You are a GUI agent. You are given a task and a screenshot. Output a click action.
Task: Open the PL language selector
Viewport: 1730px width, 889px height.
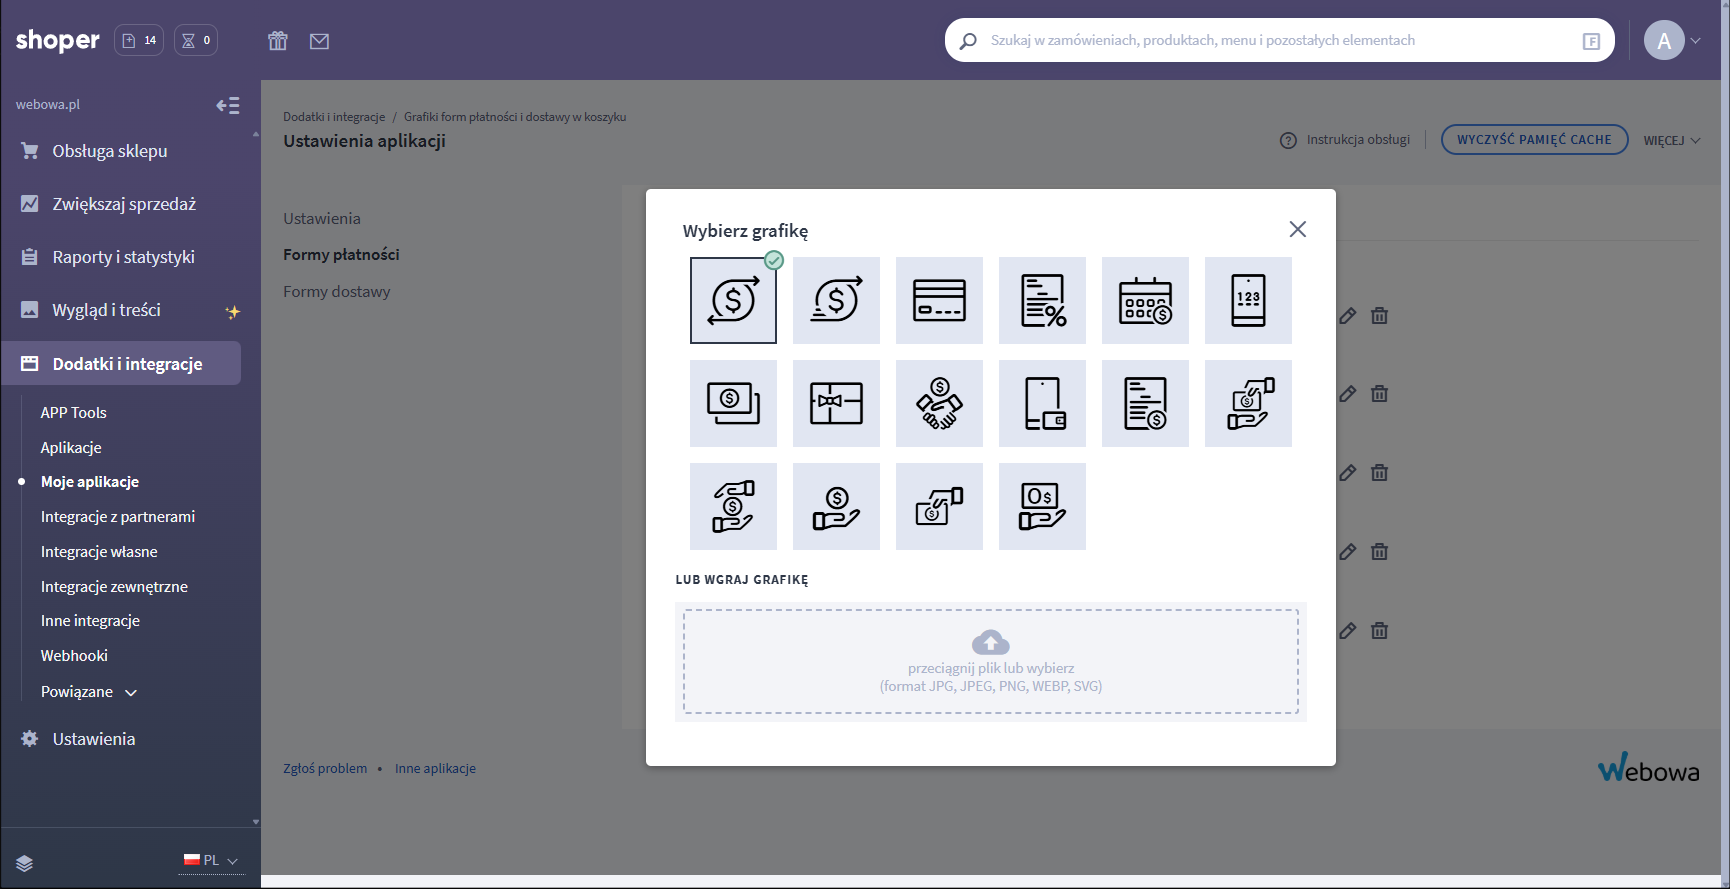(x=211, y=860)
